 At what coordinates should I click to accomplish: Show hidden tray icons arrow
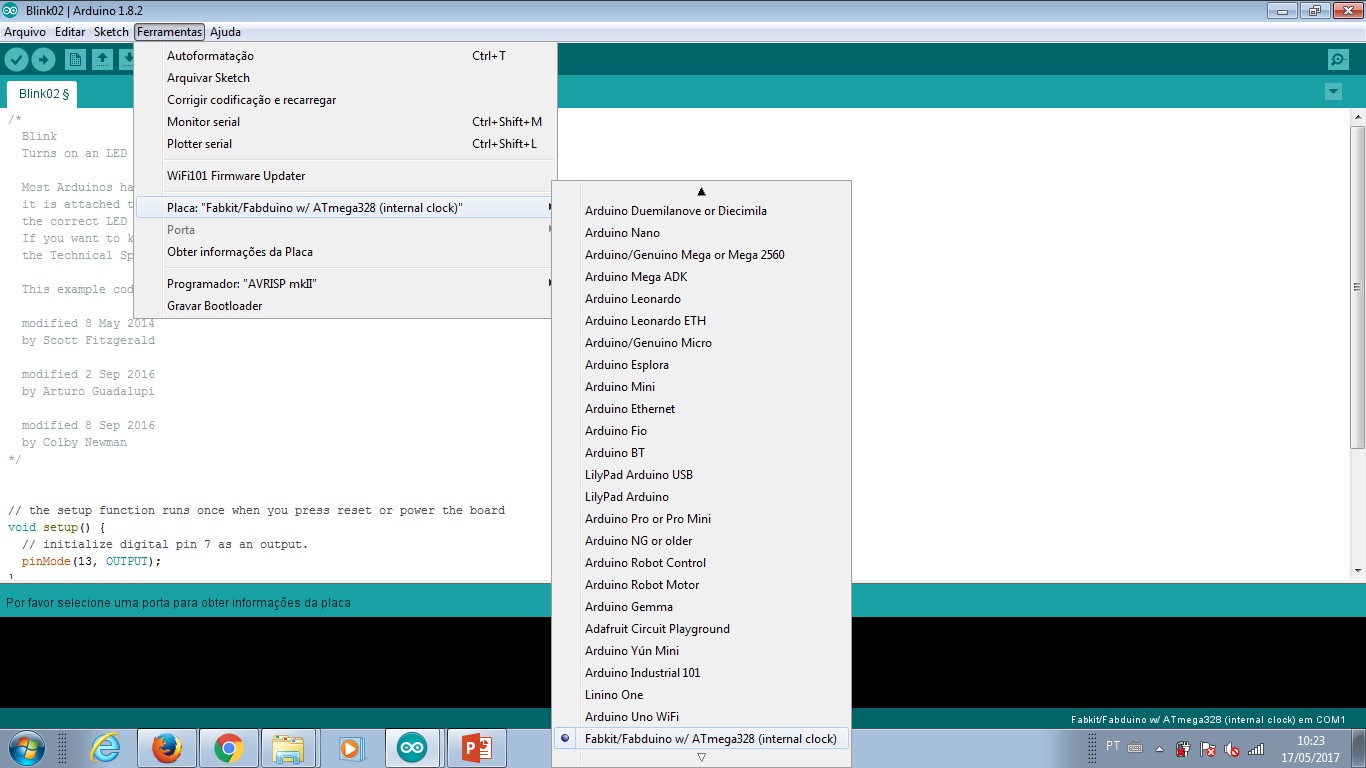[1160, 749]
